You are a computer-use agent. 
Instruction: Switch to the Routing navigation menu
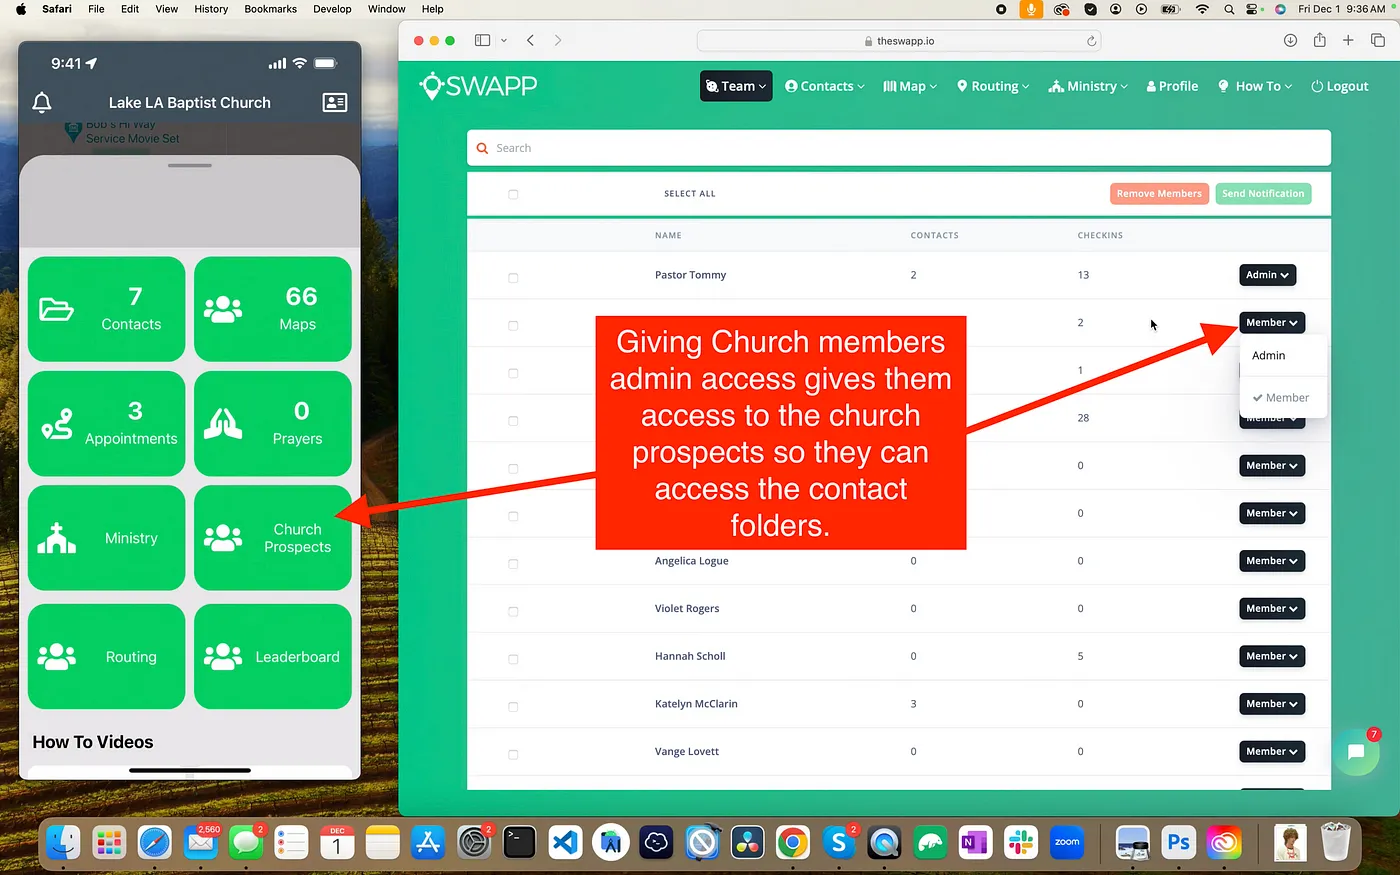point(993,86)
